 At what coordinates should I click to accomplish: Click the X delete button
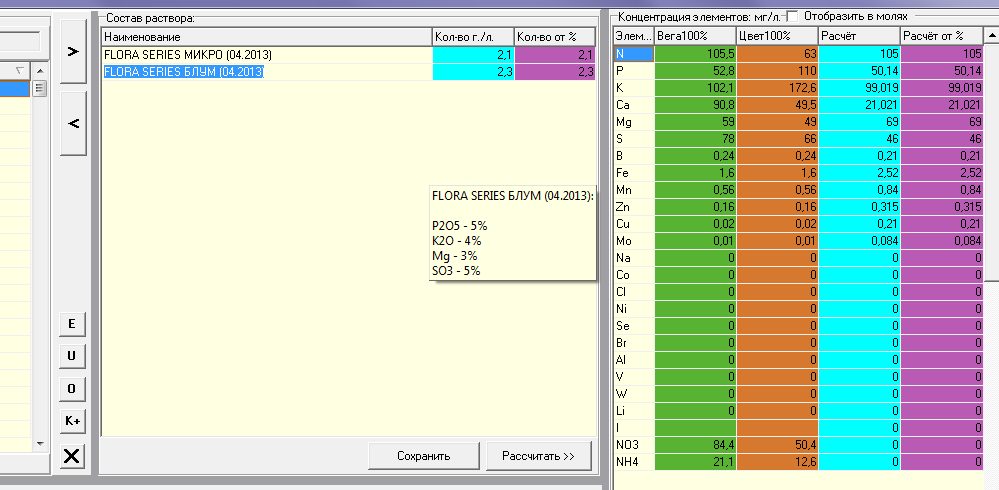pos(72,456)
